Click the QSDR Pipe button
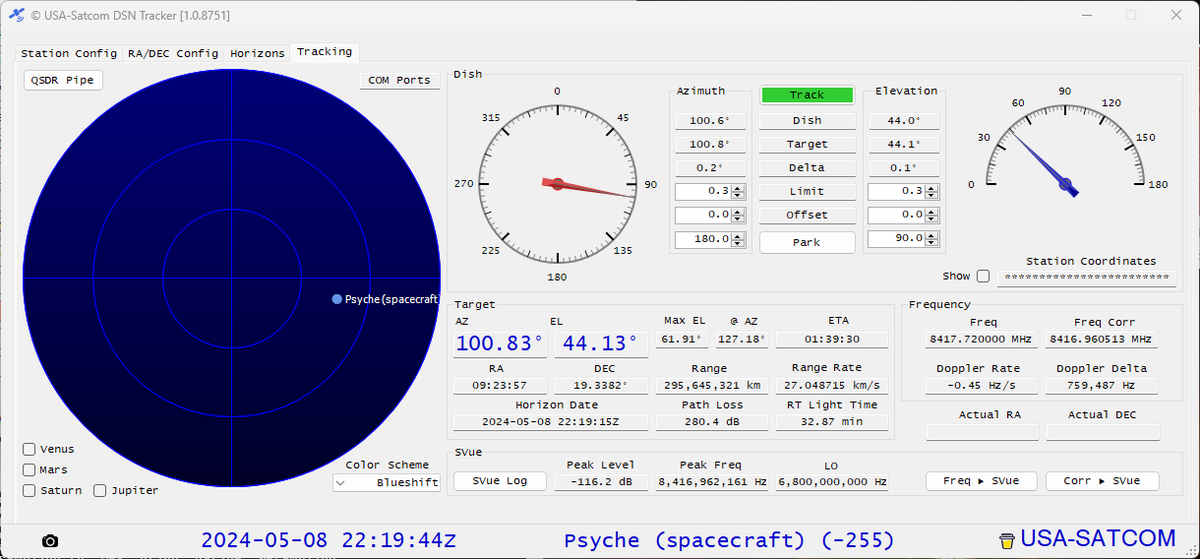Viewport: 1200px width, 559px height. pyautogui.click(x=63, y=80)
